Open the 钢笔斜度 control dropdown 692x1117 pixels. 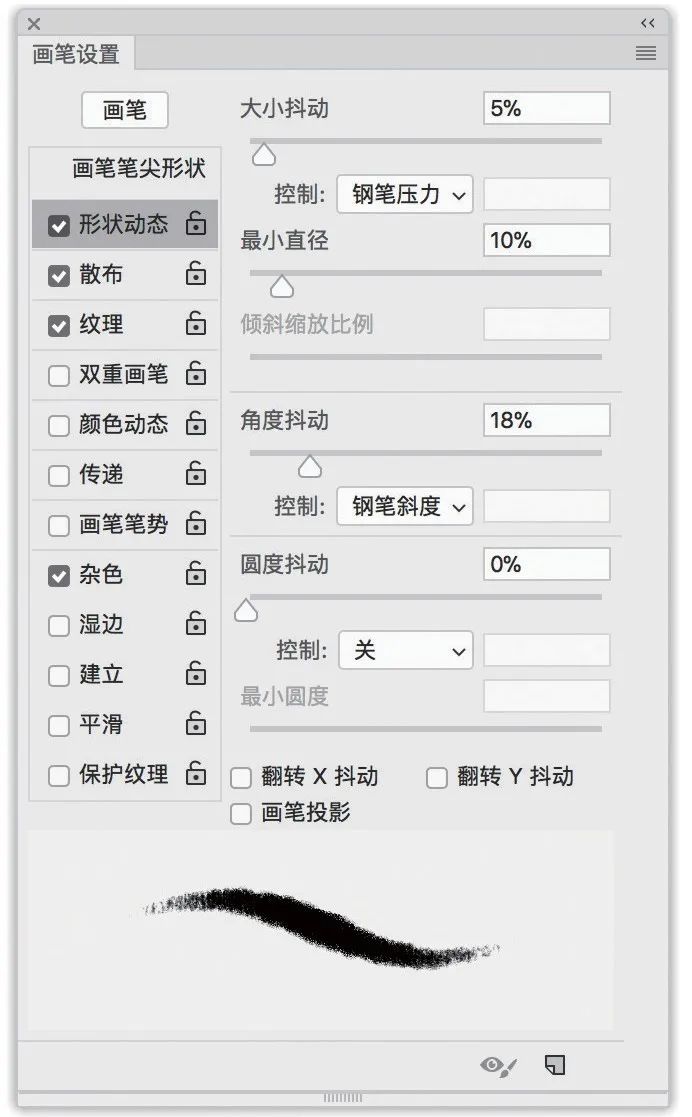tap(405, 506)
